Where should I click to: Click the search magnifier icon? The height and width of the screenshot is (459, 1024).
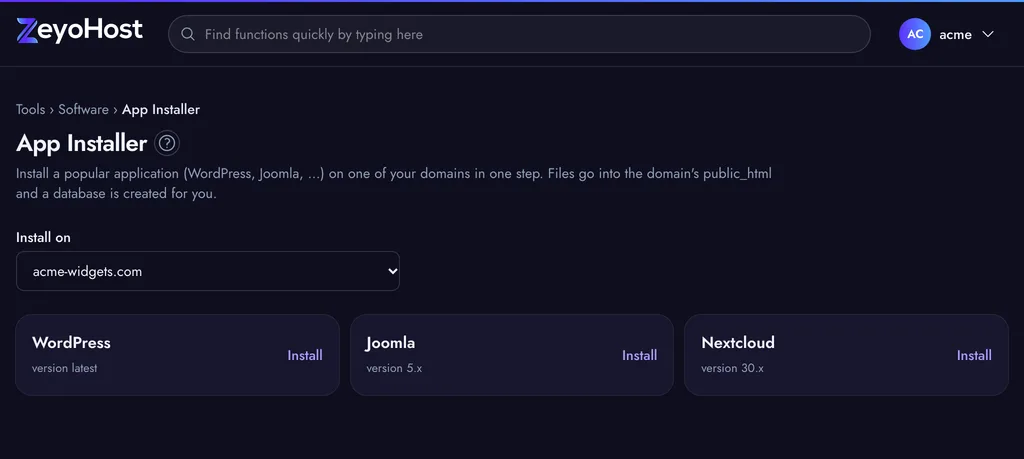click(x=188, y=35)
